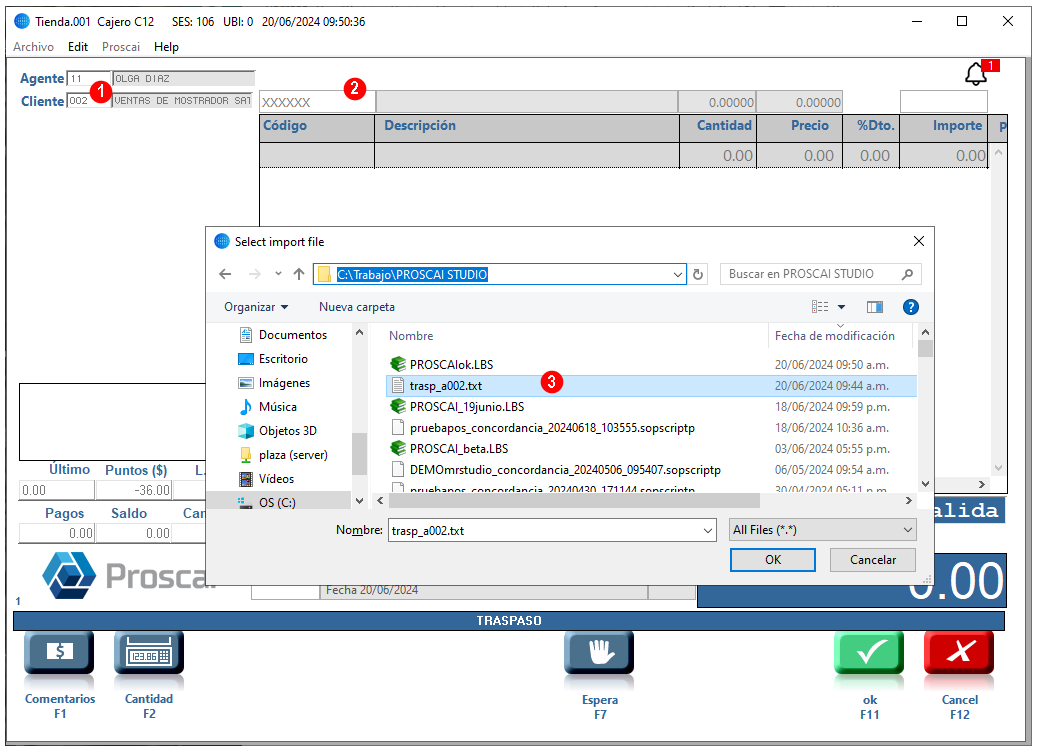
Task: Click the Importe column header
Action: [943, 126]
